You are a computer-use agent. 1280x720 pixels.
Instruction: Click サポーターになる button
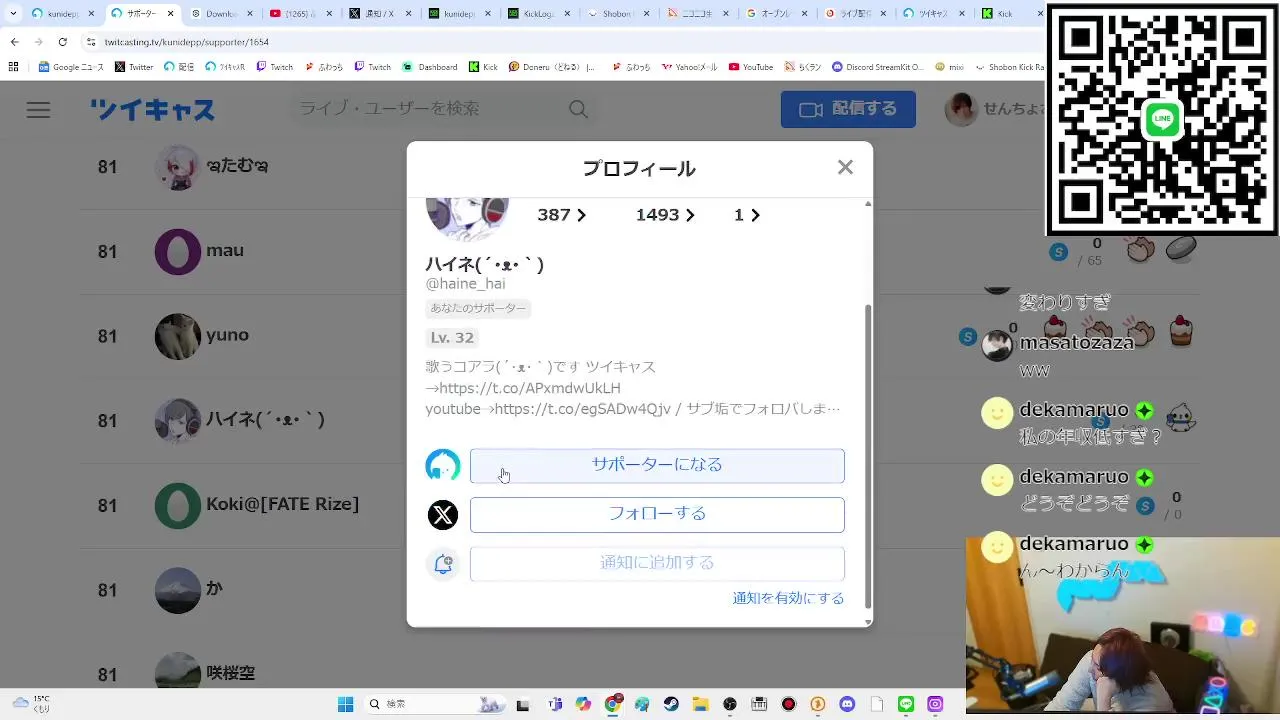pos(657,465)
